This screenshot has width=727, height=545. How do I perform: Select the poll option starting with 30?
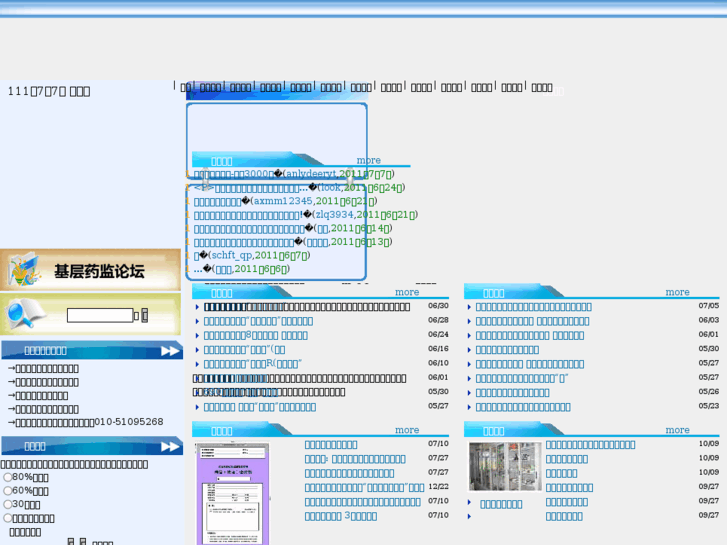[x=7, y=504]
